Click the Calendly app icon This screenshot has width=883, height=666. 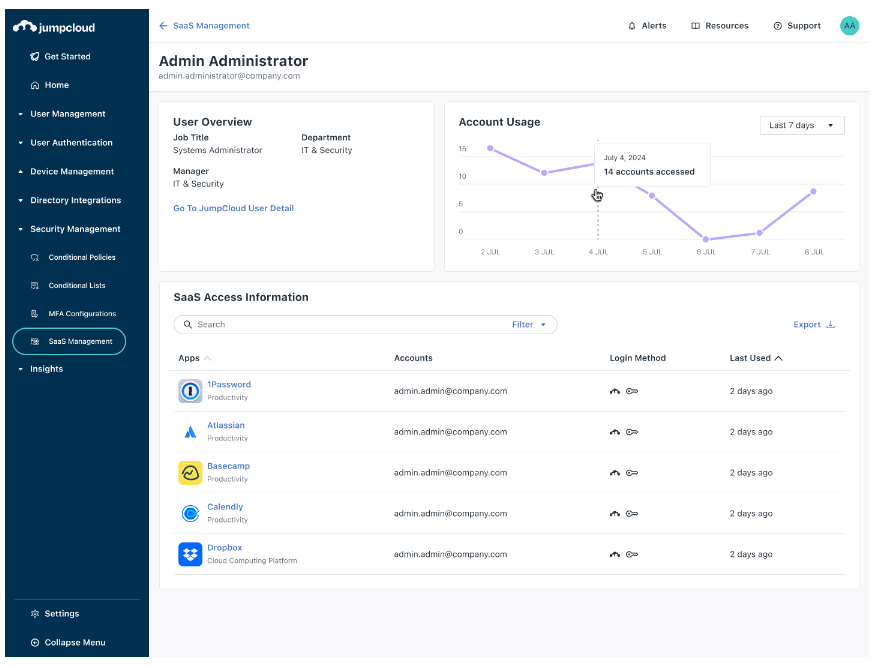[190, 514]
